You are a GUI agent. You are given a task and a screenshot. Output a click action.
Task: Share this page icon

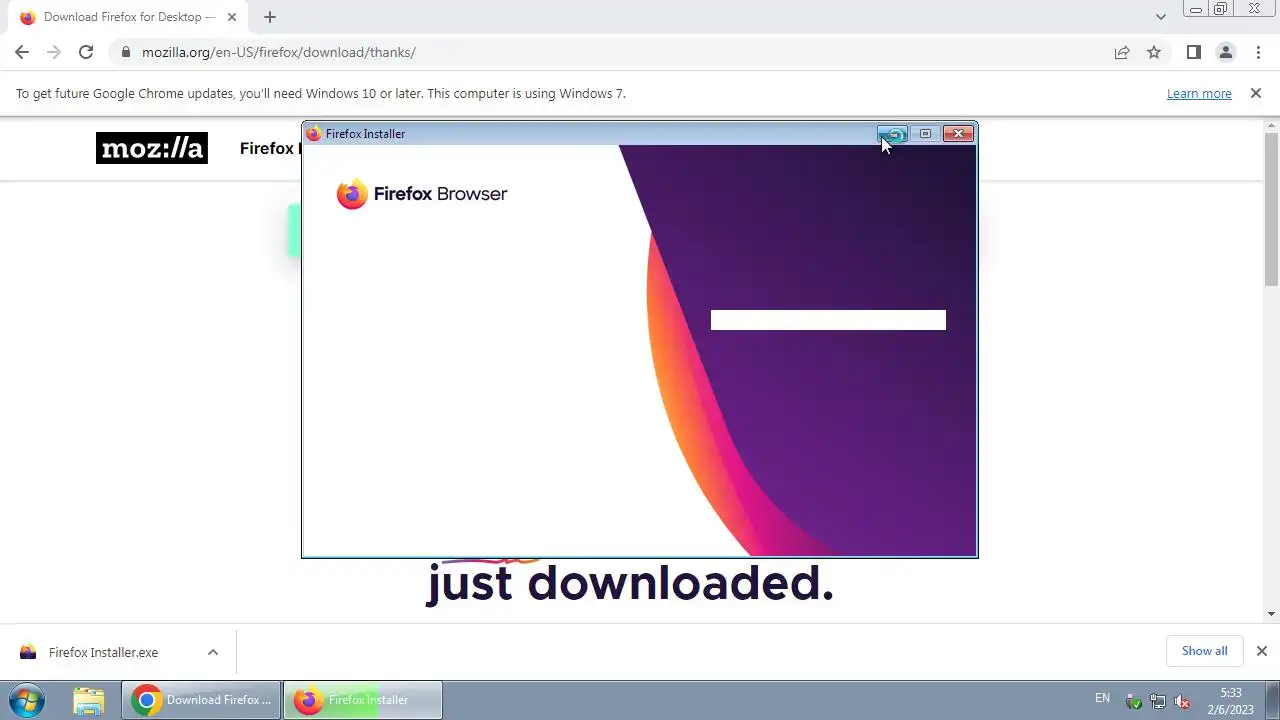pos(1122,52)
